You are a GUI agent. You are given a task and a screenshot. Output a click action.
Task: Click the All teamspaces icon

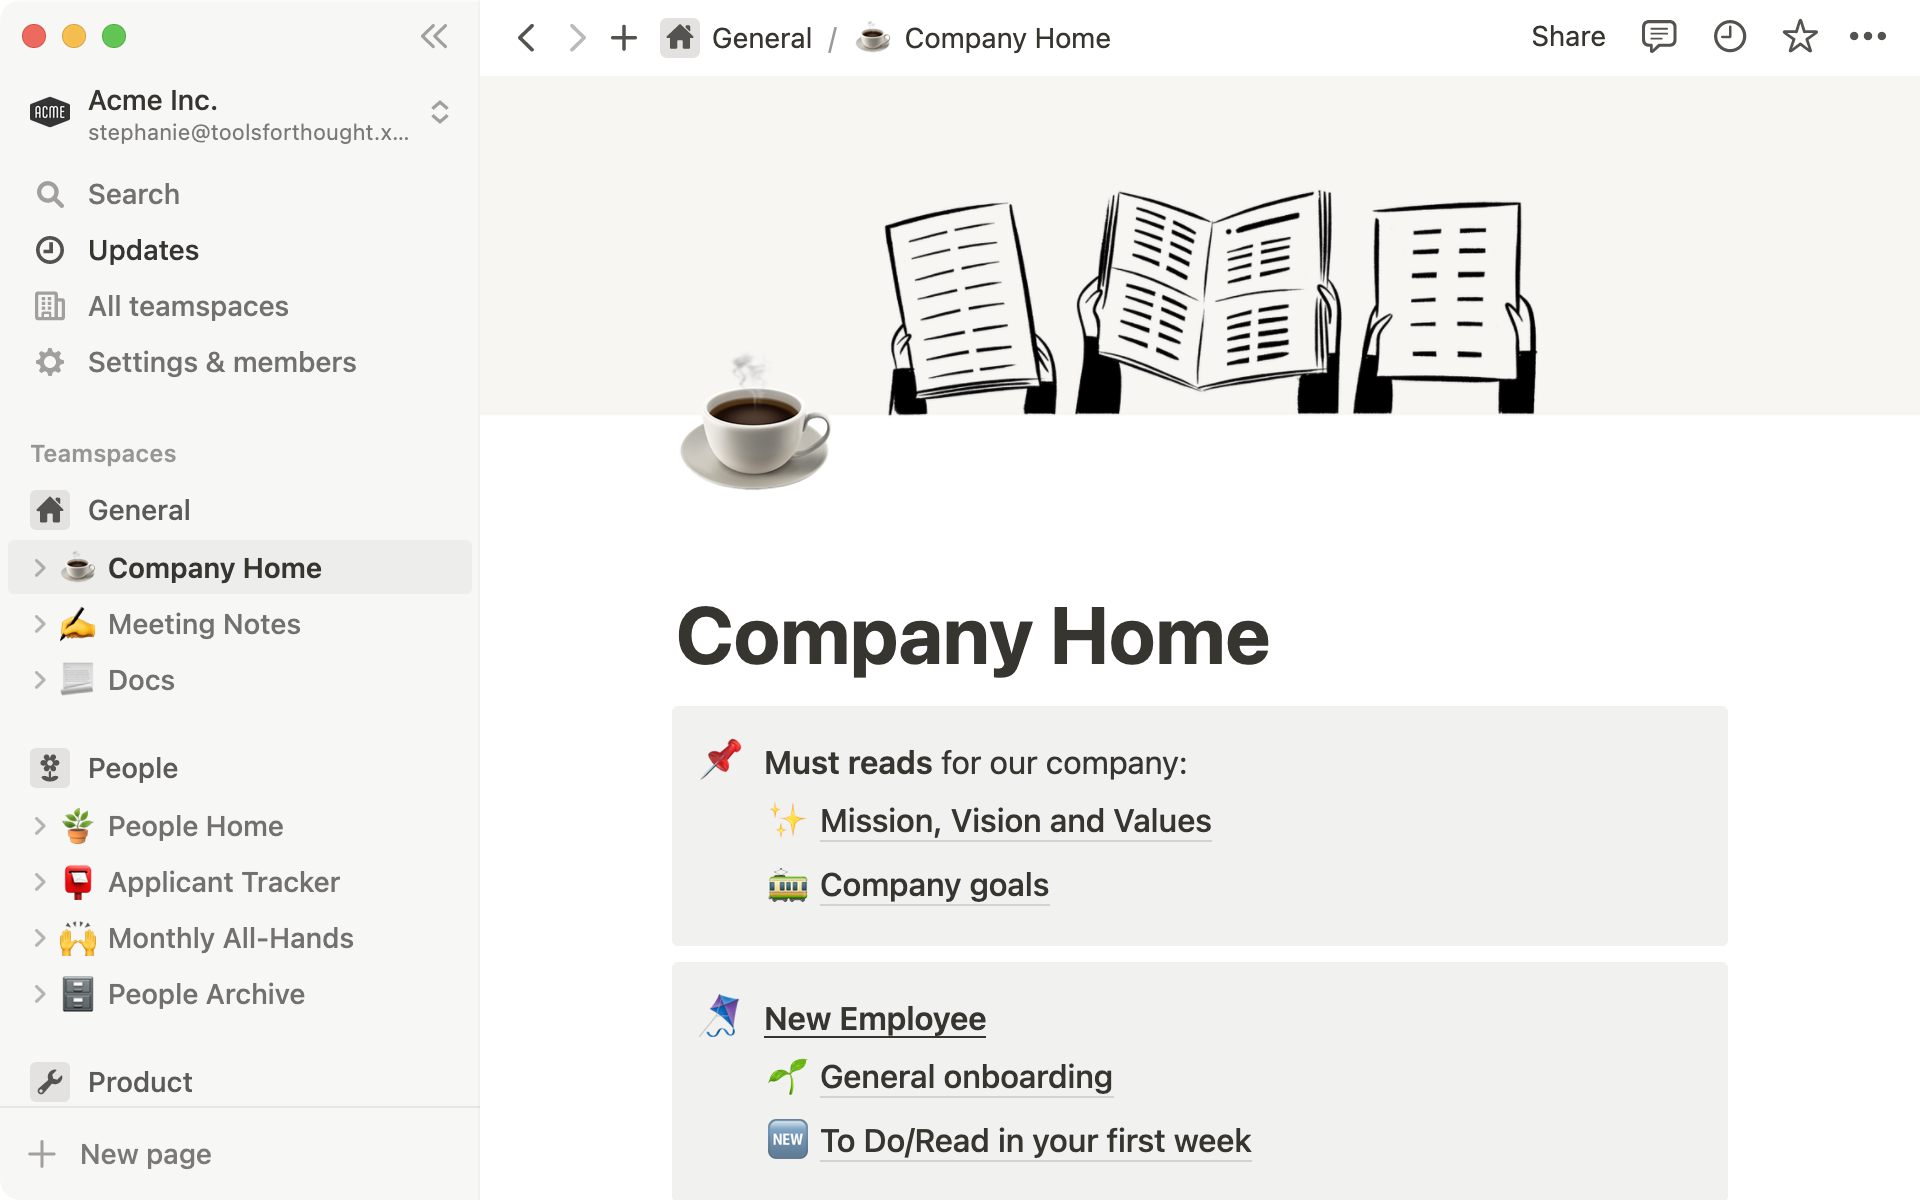click(x=48, y=306)
